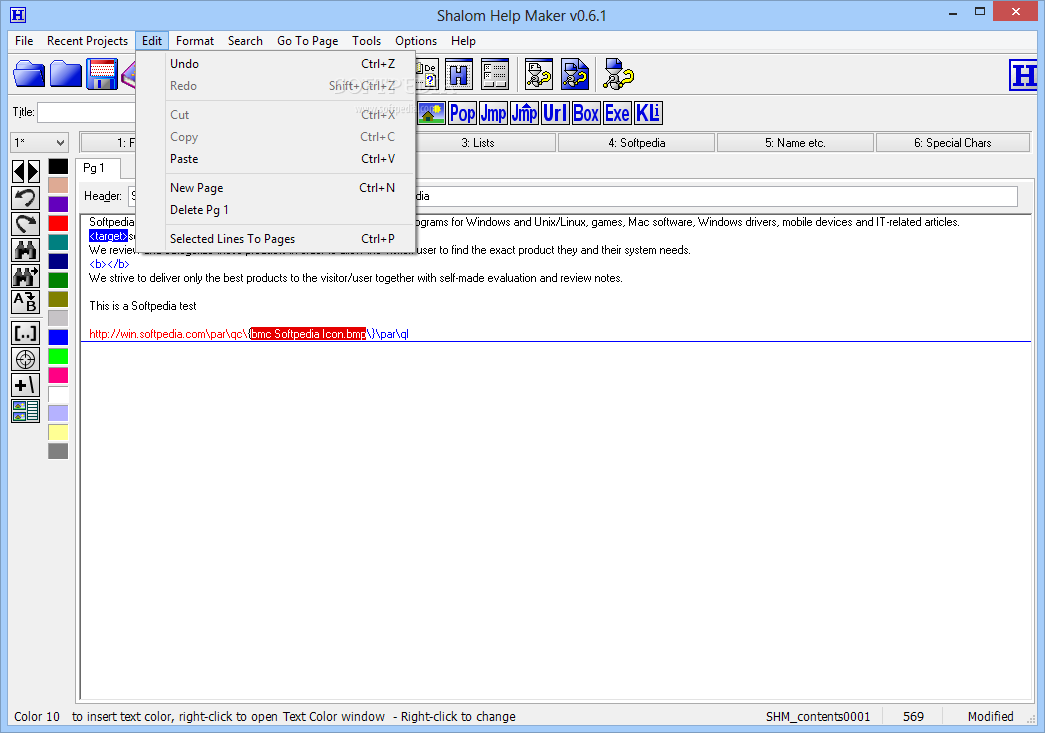Screen dimensions: 1045x733
Task: Open the Options menu
Action: coord(416,41)
